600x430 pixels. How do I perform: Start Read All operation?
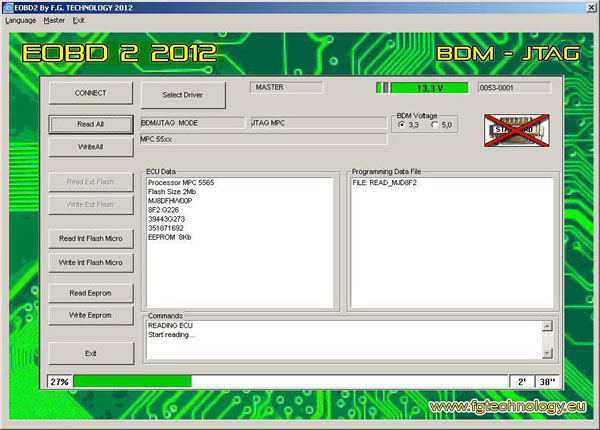91,124
